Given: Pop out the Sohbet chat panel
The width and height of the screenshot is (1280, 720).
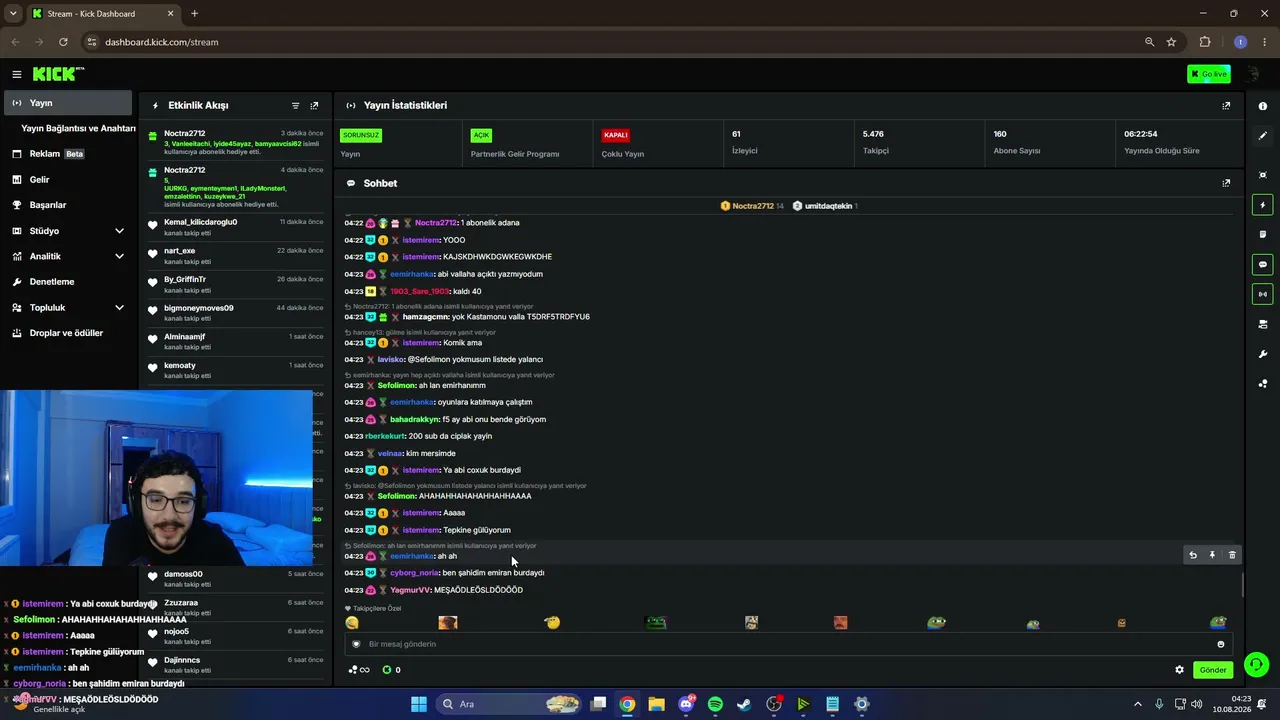Looking at the screenshot, I should [1226, 183].
